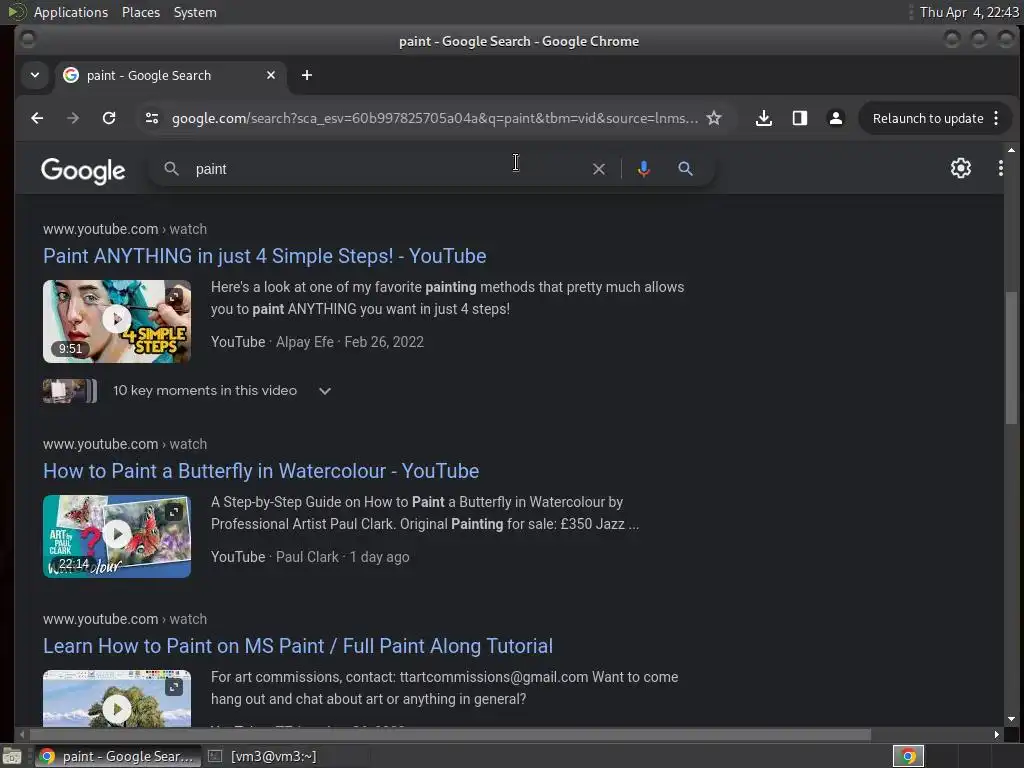The height and width of the screenshot is (768, 1024).
Task: Click the horizontal scrollbar thumb
Action: (449, 735)
